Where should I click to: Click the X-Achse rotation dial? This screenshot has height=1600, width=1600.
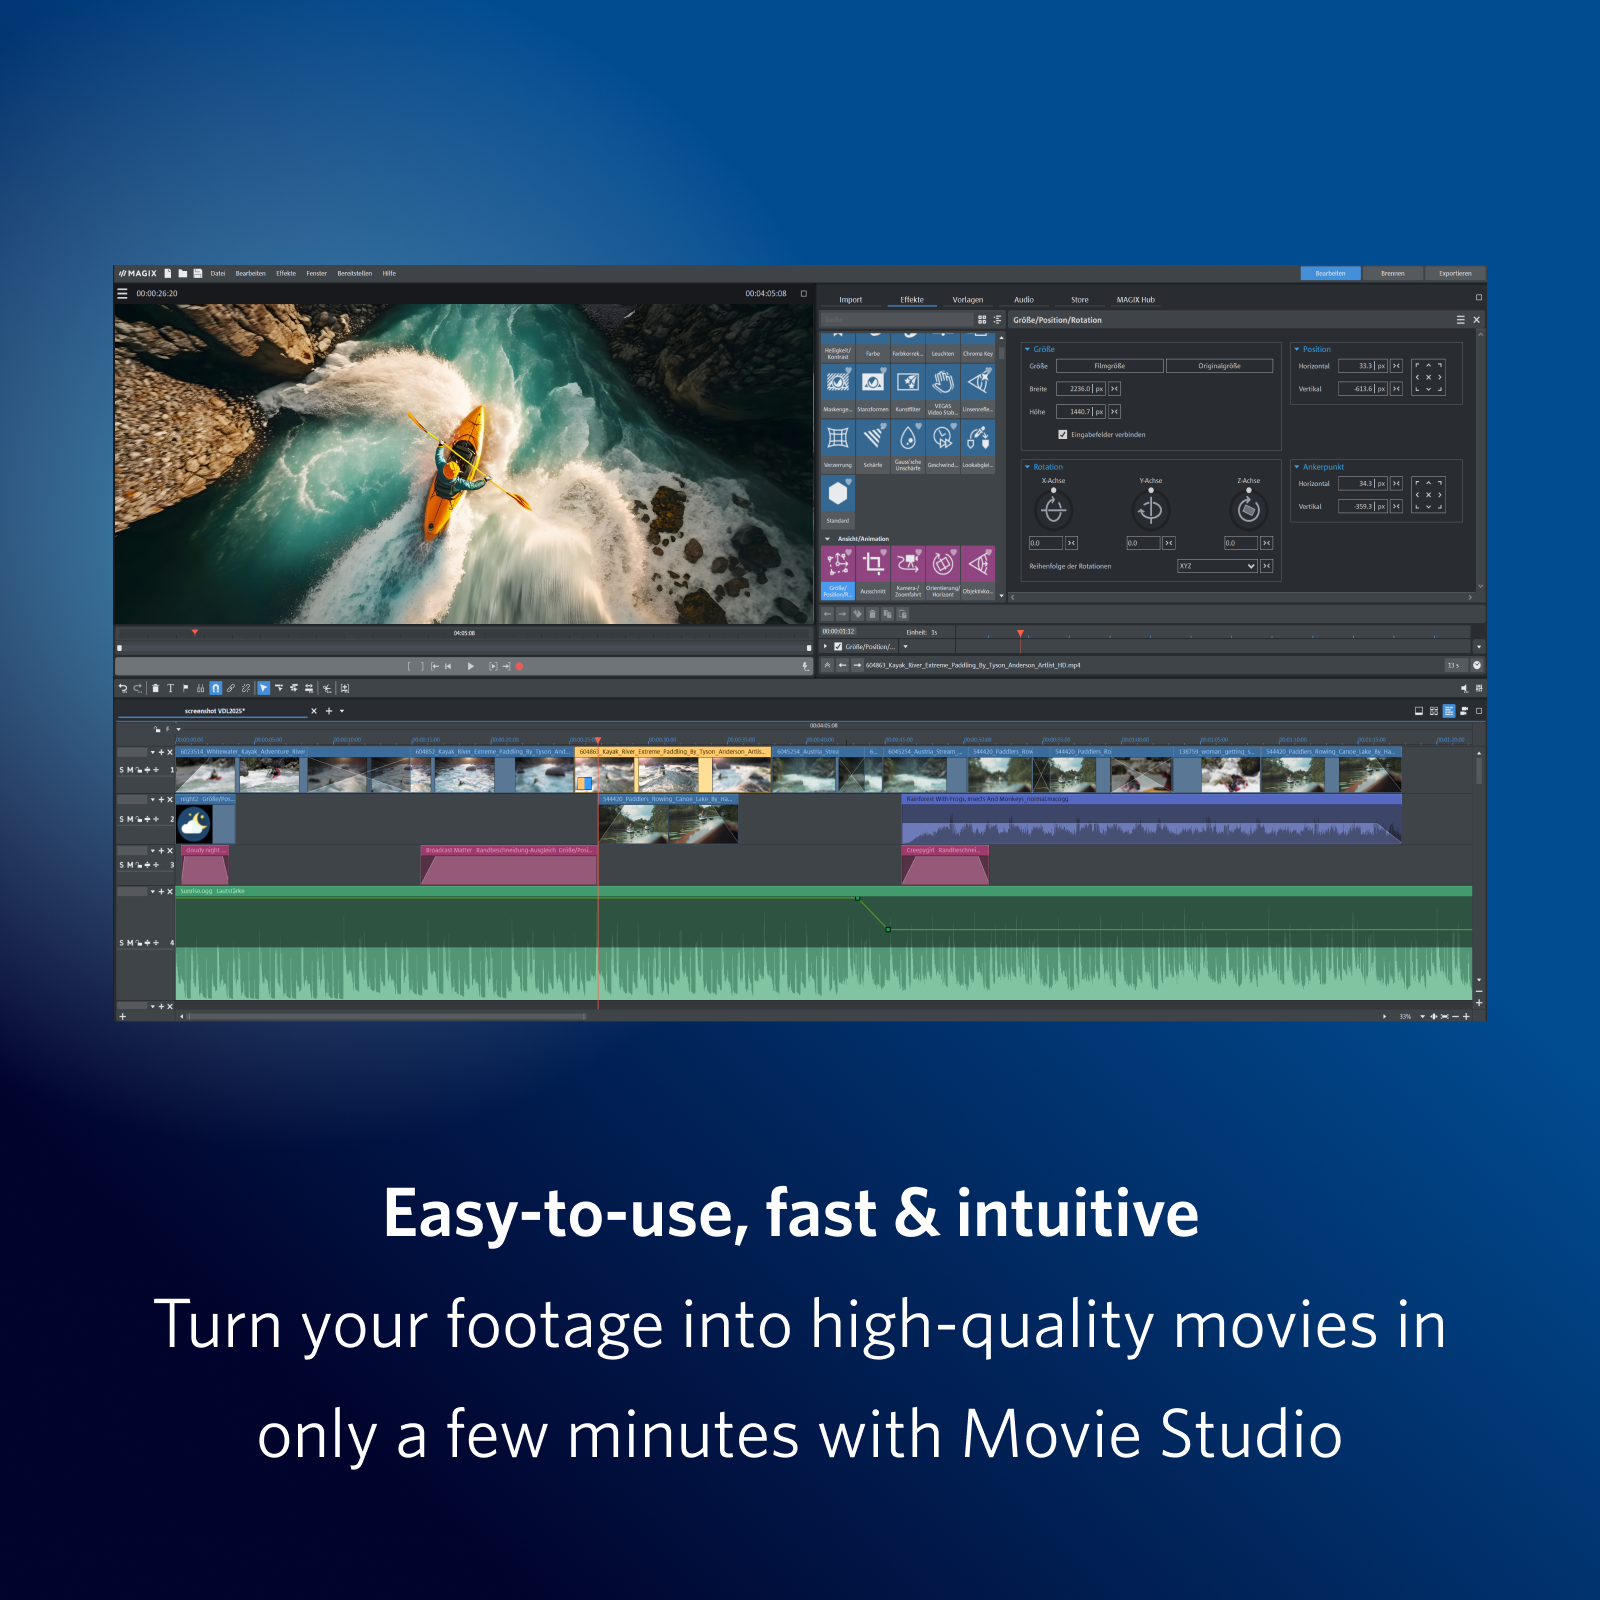coord(1053,510)
